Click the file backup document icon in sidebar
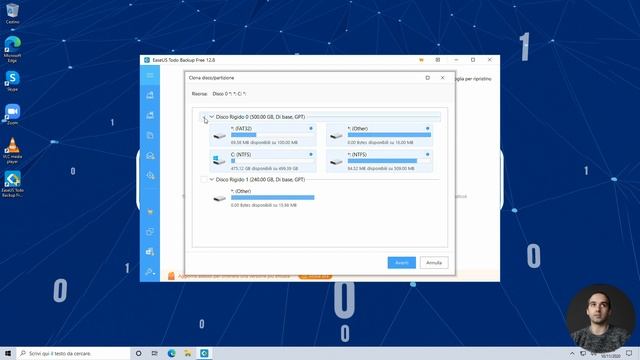Viewport: 640px width, 360px height. 150,136
